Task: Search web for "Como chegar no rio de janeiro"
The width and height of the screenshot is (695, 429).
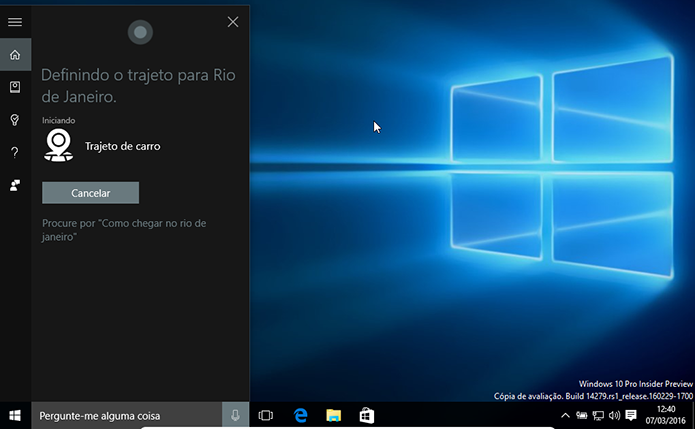Action: [124, 230]
